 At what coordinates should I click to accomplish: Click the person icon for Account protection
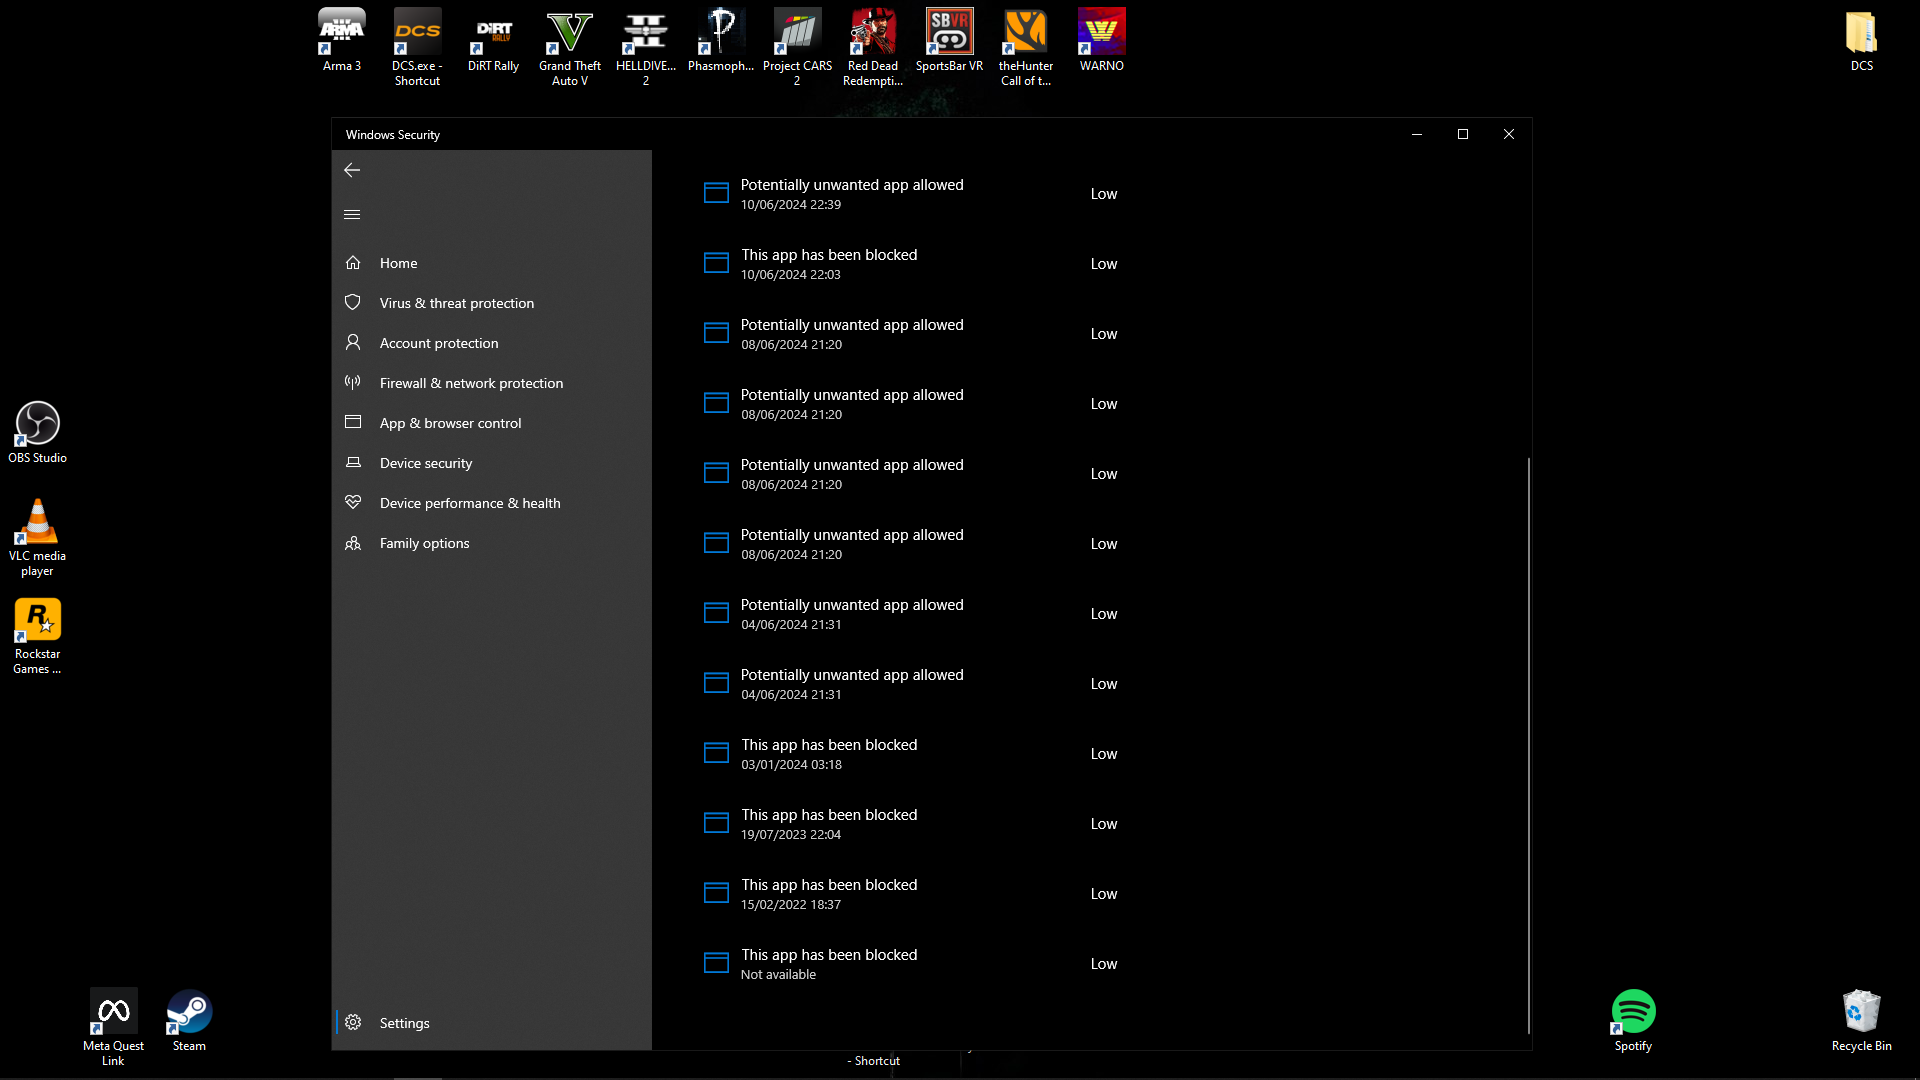353,342
